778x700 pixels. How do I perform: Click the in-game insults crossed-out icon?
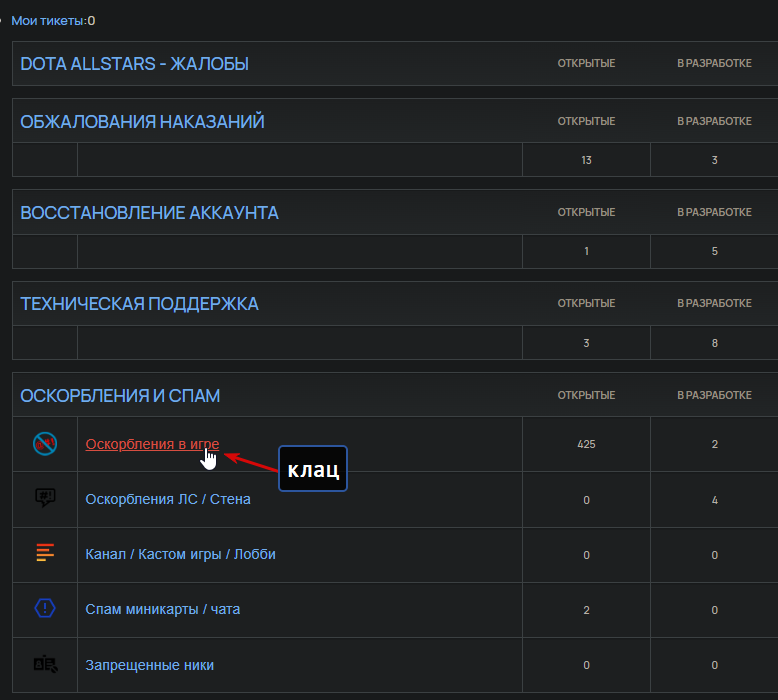point(45,444)
